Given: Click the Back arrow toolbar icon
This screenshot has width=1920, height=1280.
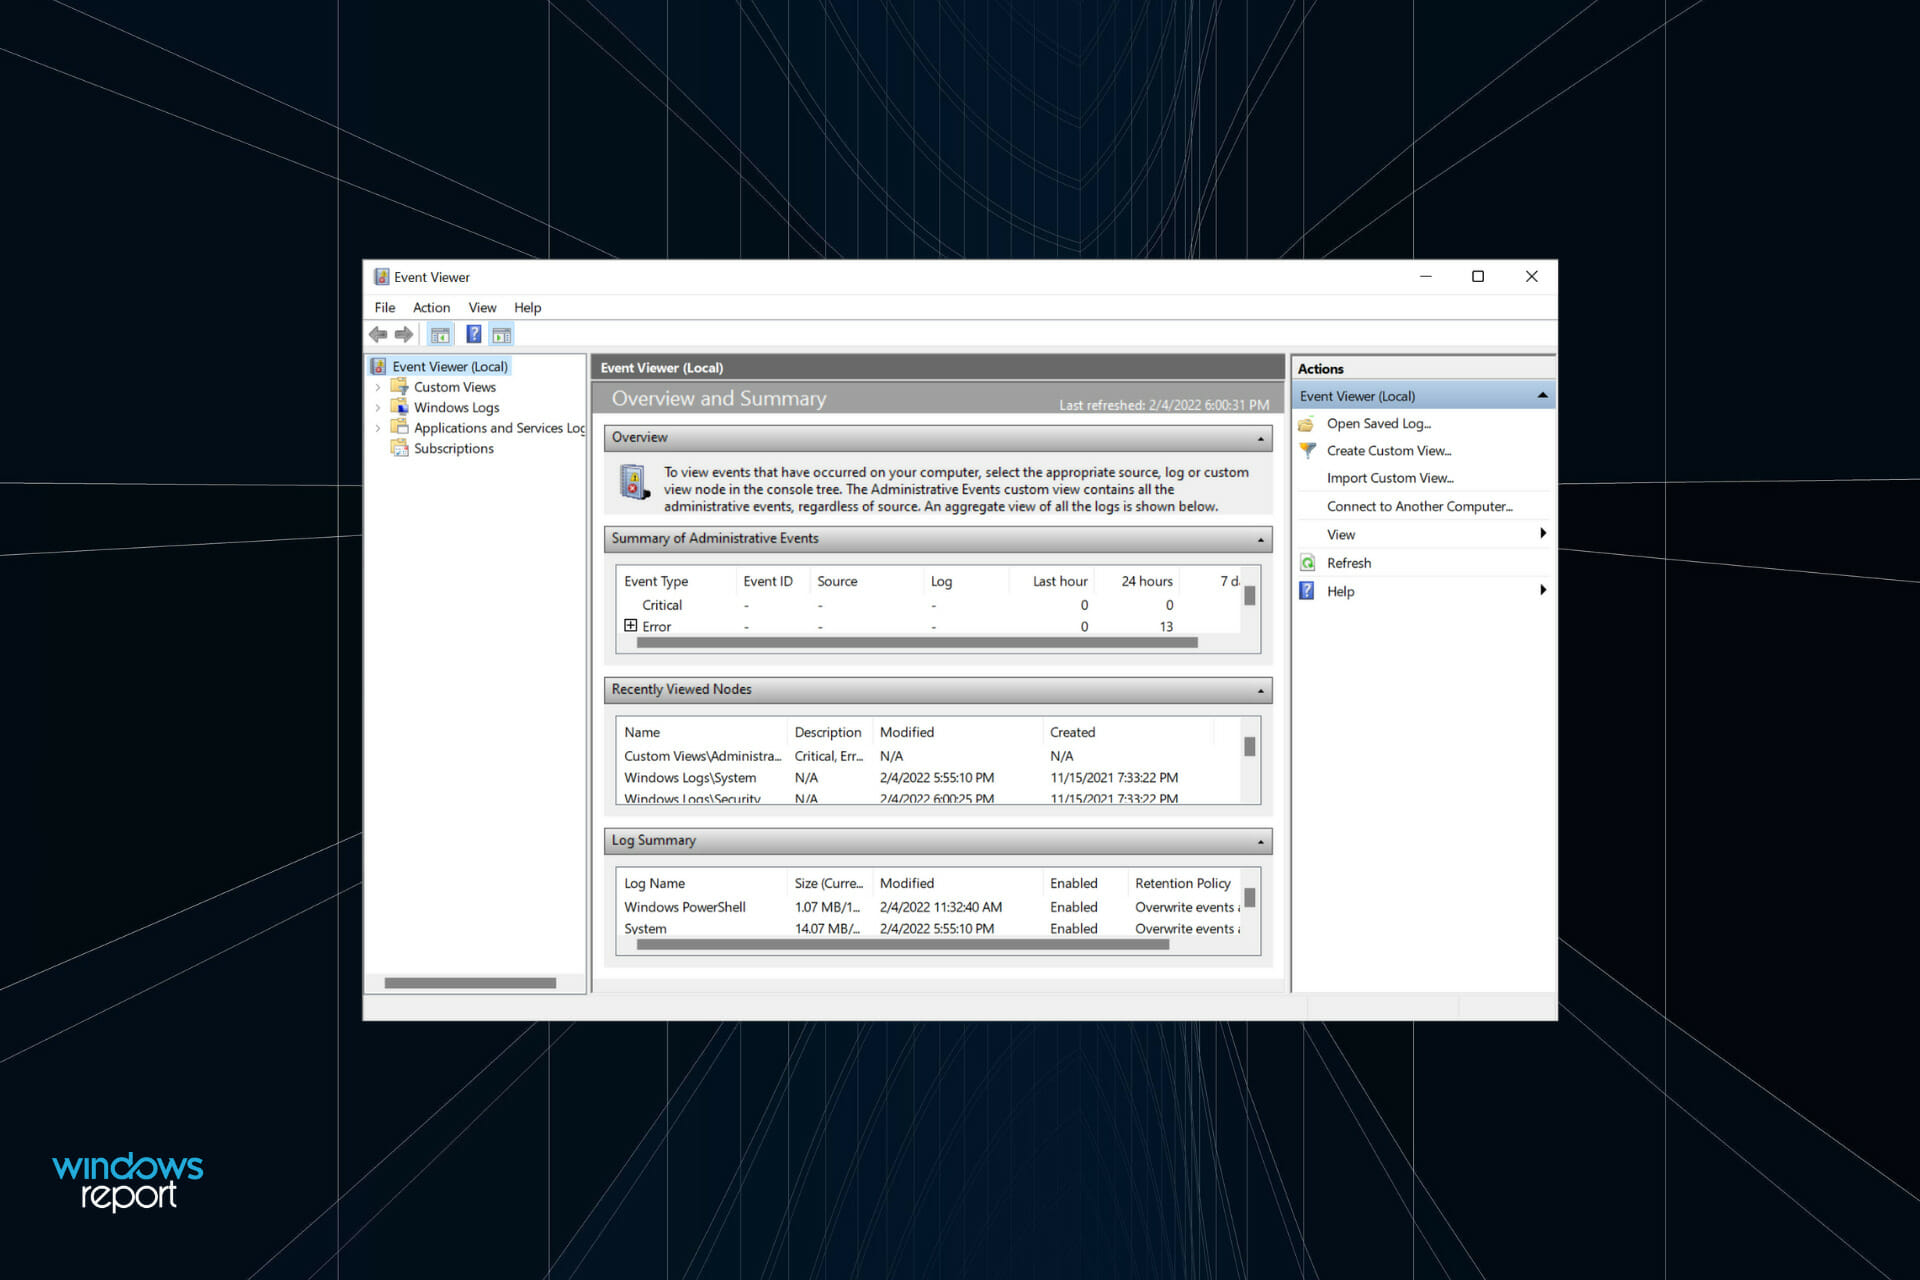Looking at the screenshot, I should click(x=378, y=335).
